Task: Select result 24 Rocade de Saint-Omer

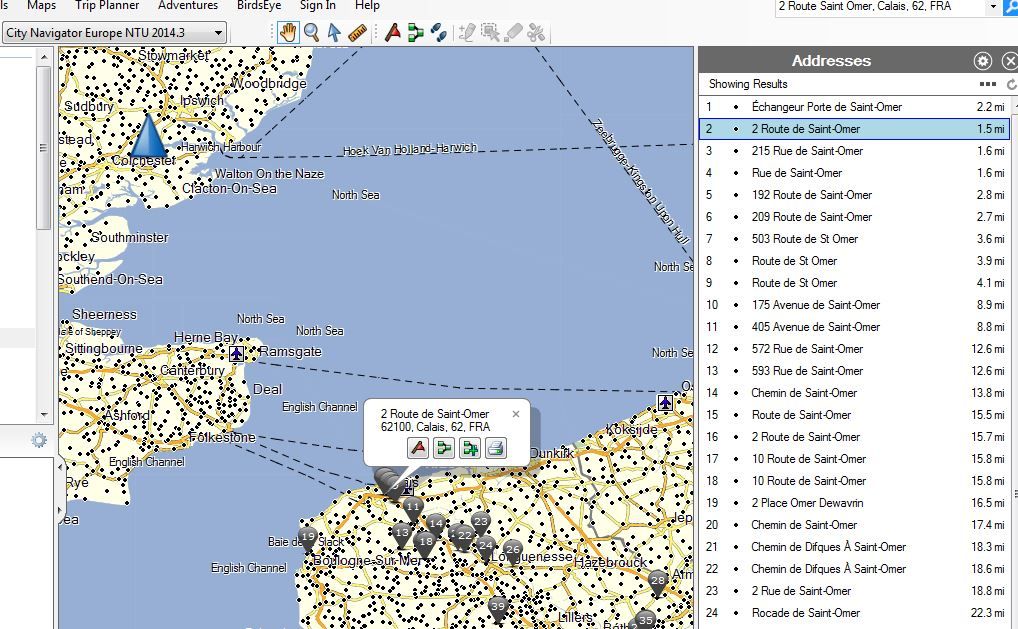Action: pyautogui.click(x=856, y=613)
